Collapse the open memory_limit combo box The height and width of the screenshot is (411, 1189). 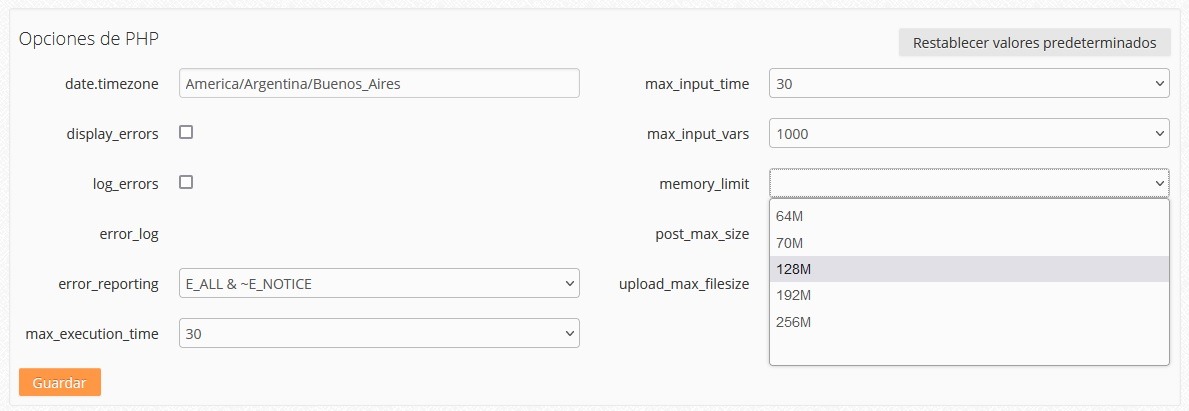click(x=969, y=183)
